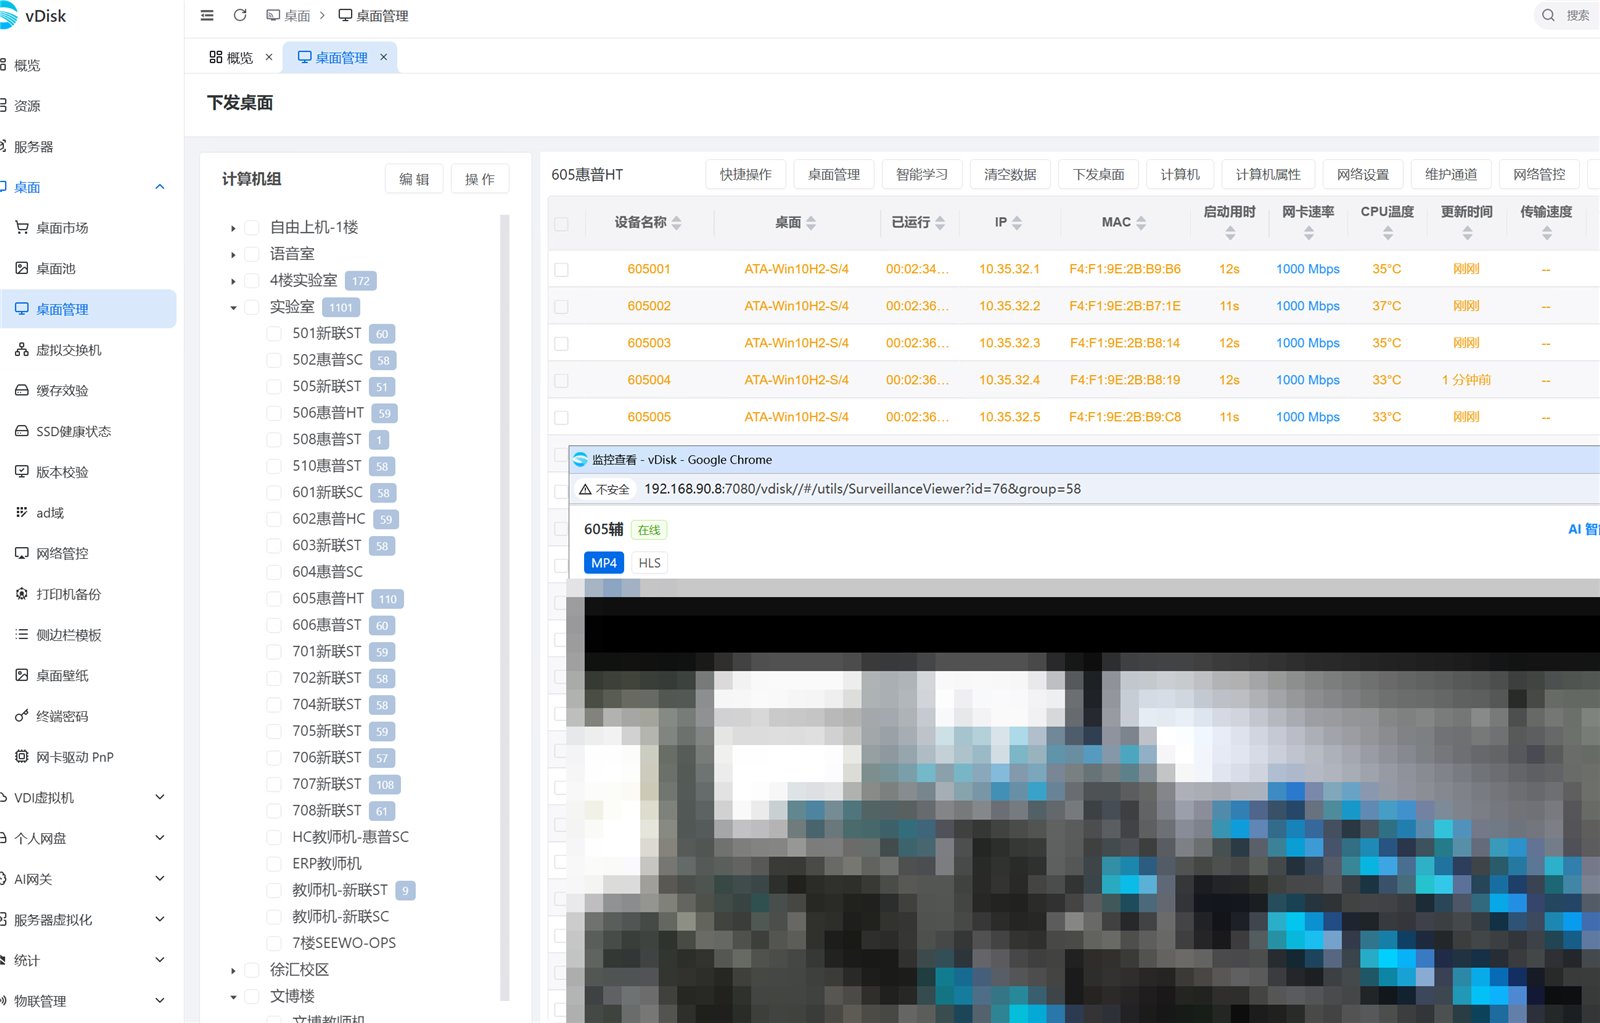Click the 网络设置 button
Viewport: 1600px width, 1023px height.
[1363, 174]
